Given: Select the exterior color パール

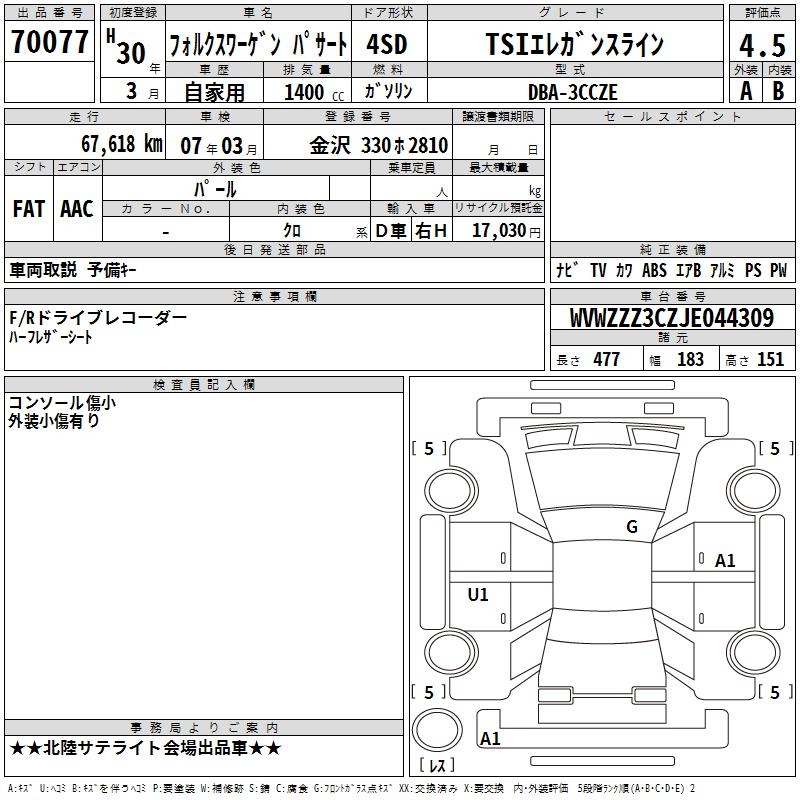Looking at the screenshot, I should (x=215, y=189).
